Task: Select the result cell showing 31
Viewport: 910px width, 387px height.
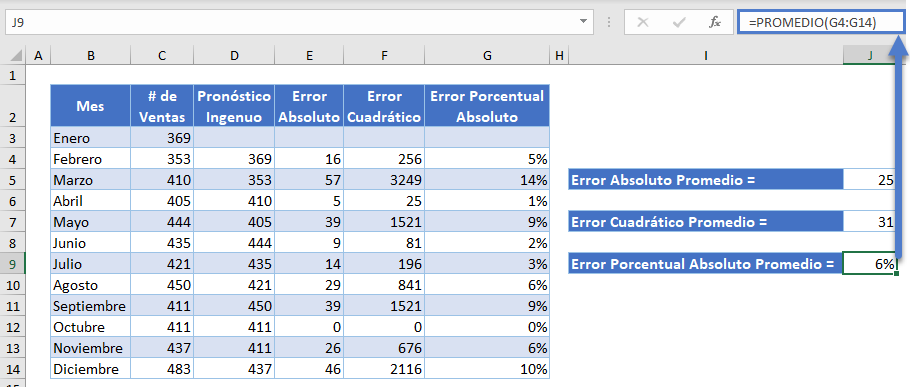Action: (870, 222)
